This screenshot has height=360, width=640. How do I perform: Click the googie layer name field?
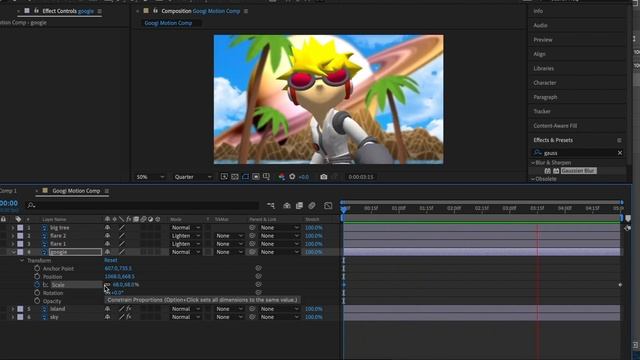[75, 252]
